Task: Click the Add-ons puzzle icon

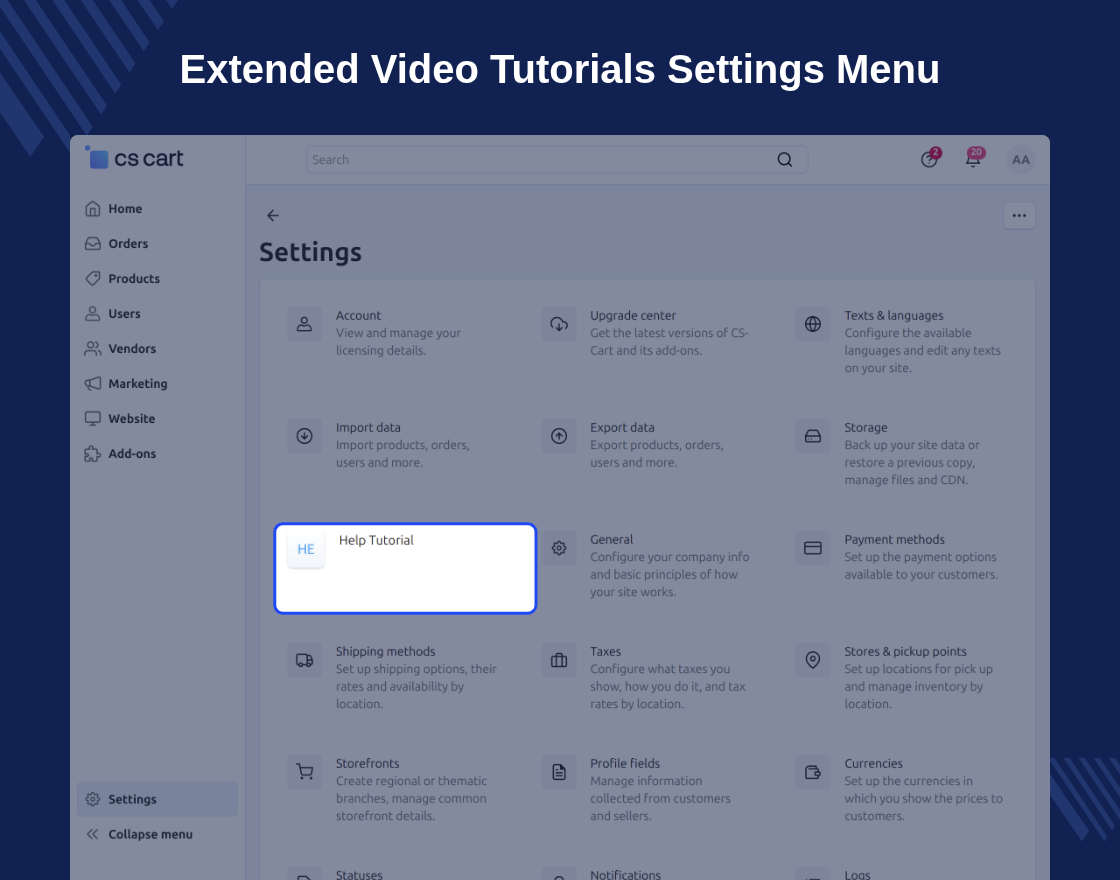Action: click(93, 454)
